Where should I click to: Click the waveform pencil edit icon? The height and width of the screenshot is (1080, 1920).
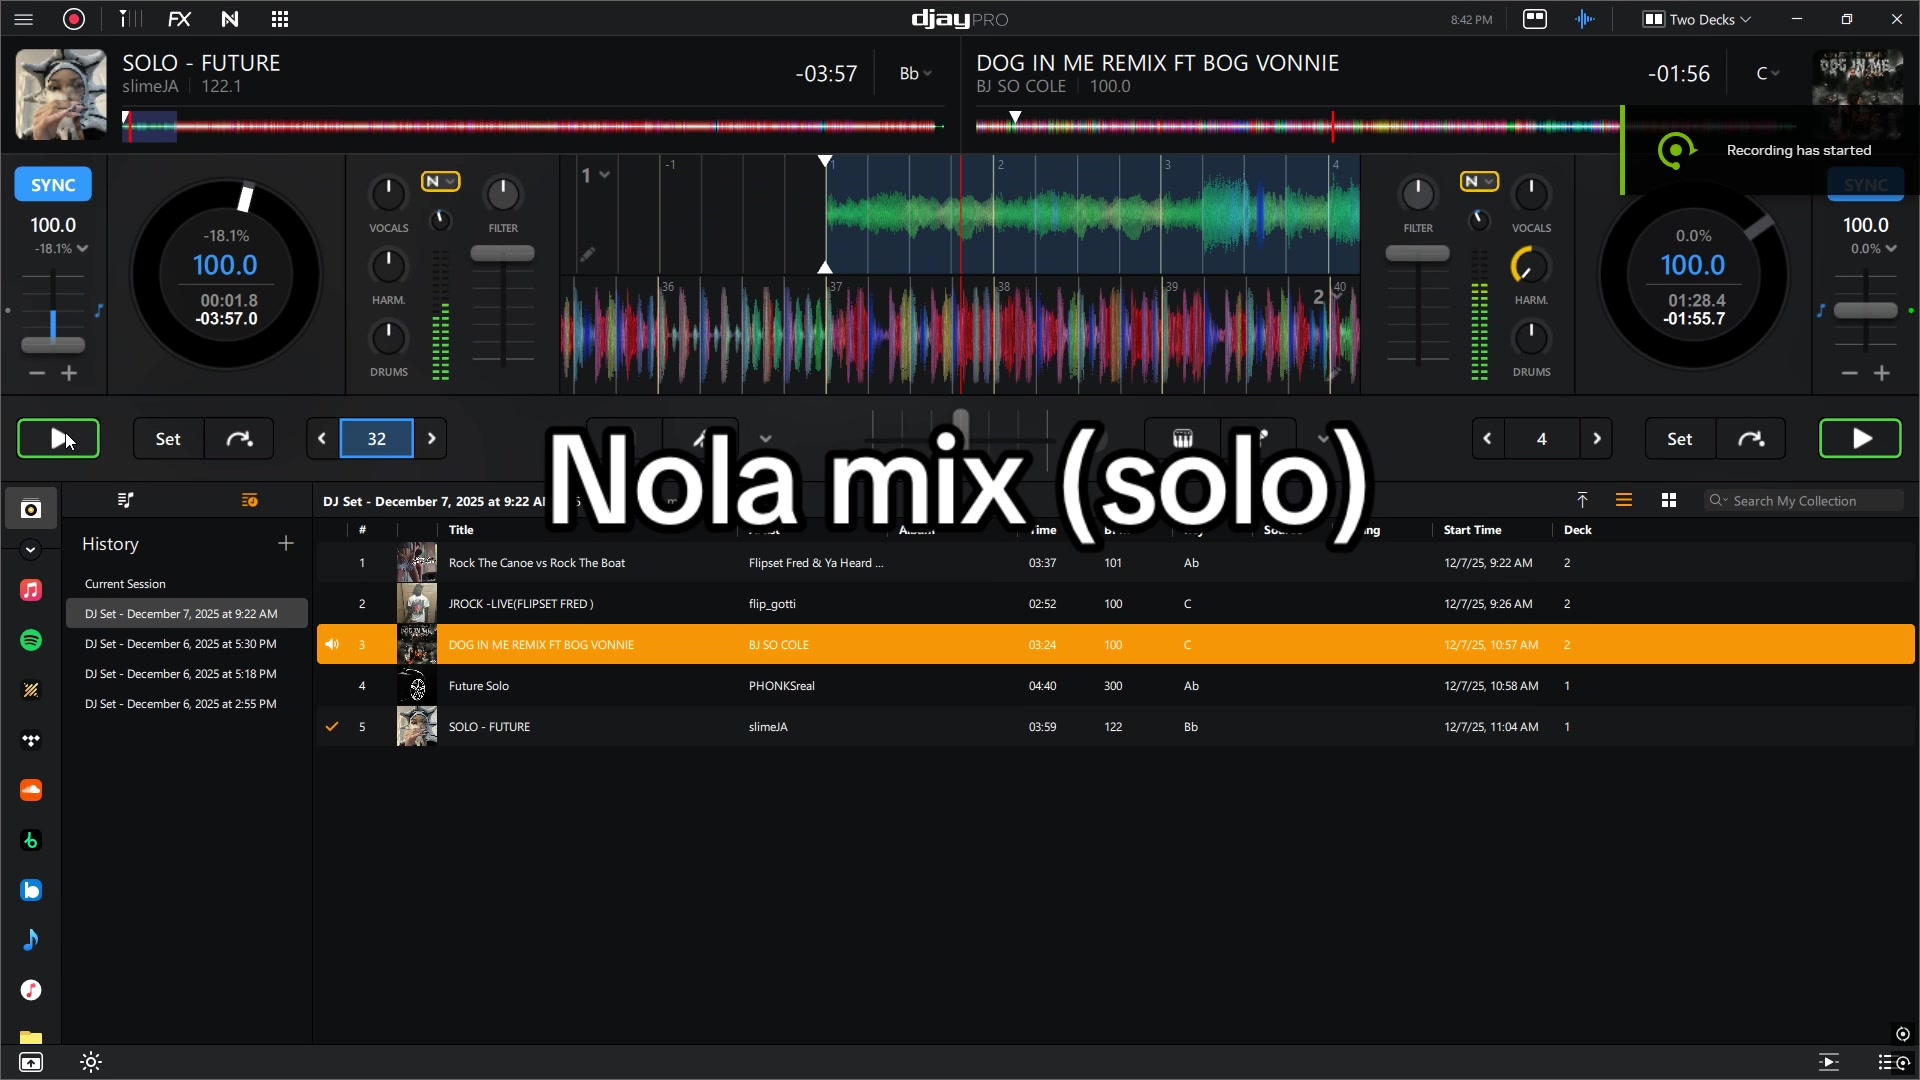[587, 255]
